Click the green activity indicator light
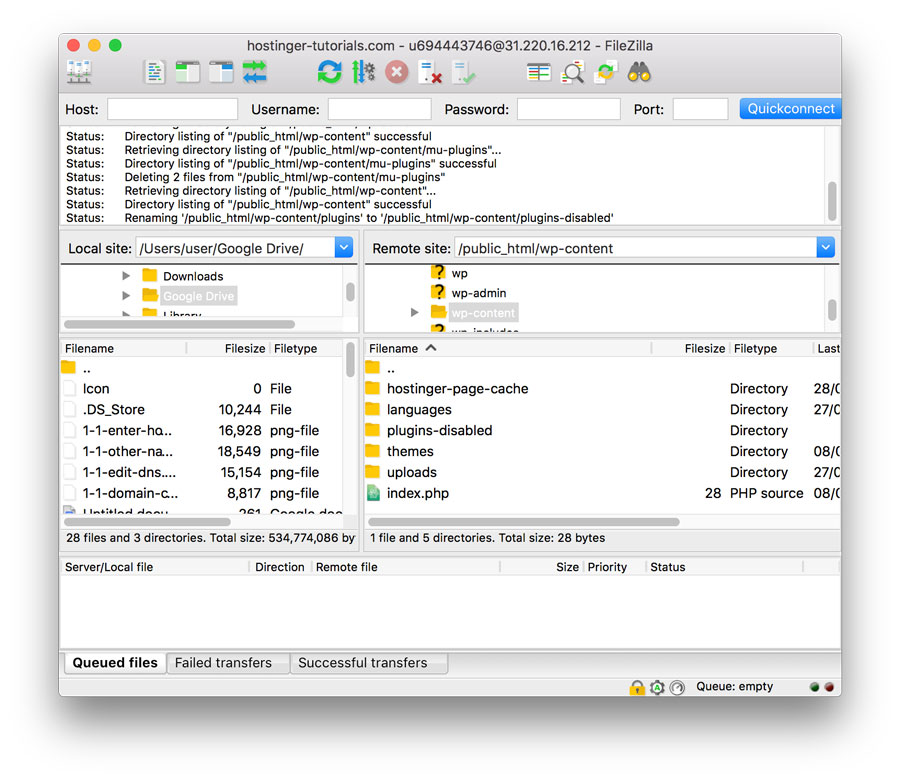Screen dimensions: 900x780 [814, 687]
